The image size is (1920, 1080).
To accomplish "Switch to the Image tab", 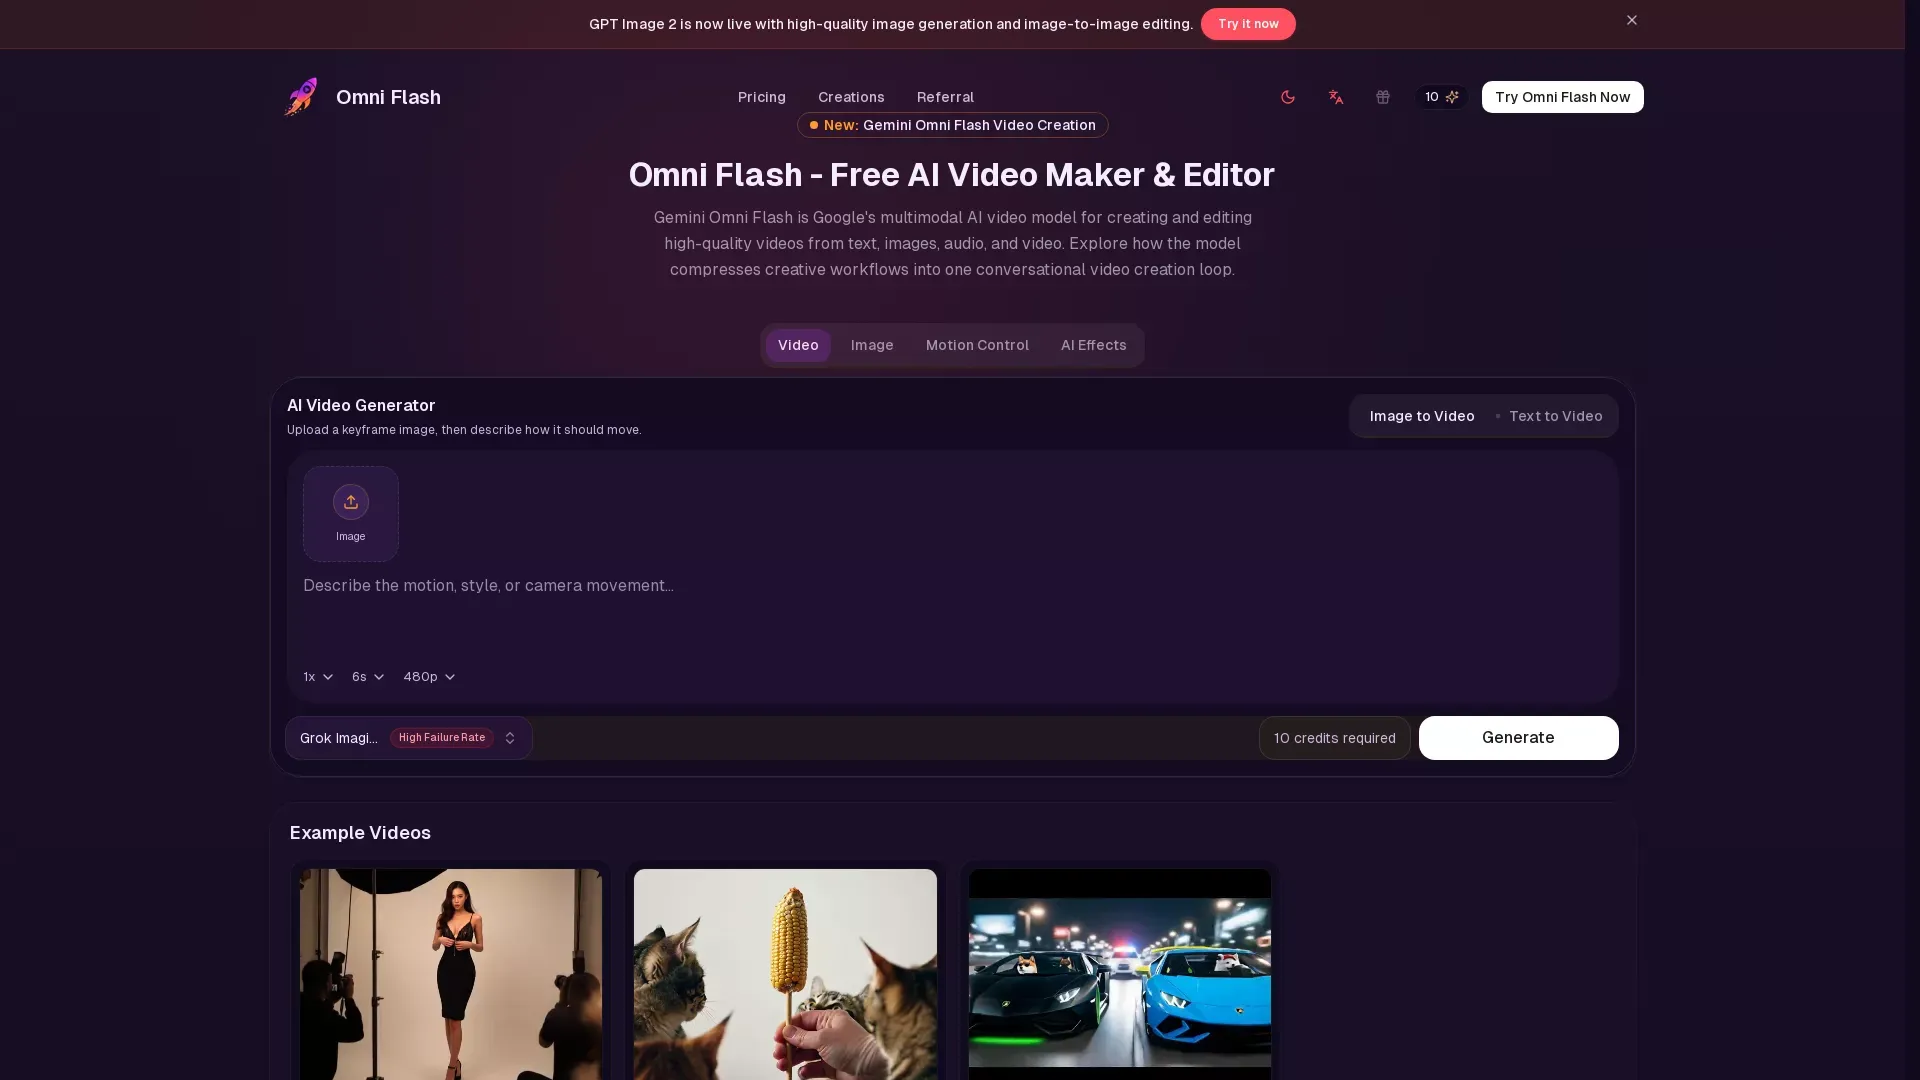I will click(x=872, y=345).
